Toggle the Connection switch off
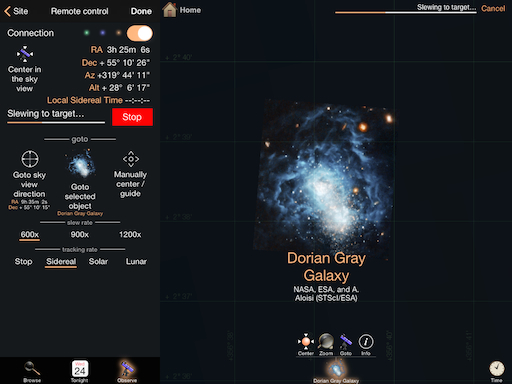Viewport: 512px width, 384px height. (140, 33)
